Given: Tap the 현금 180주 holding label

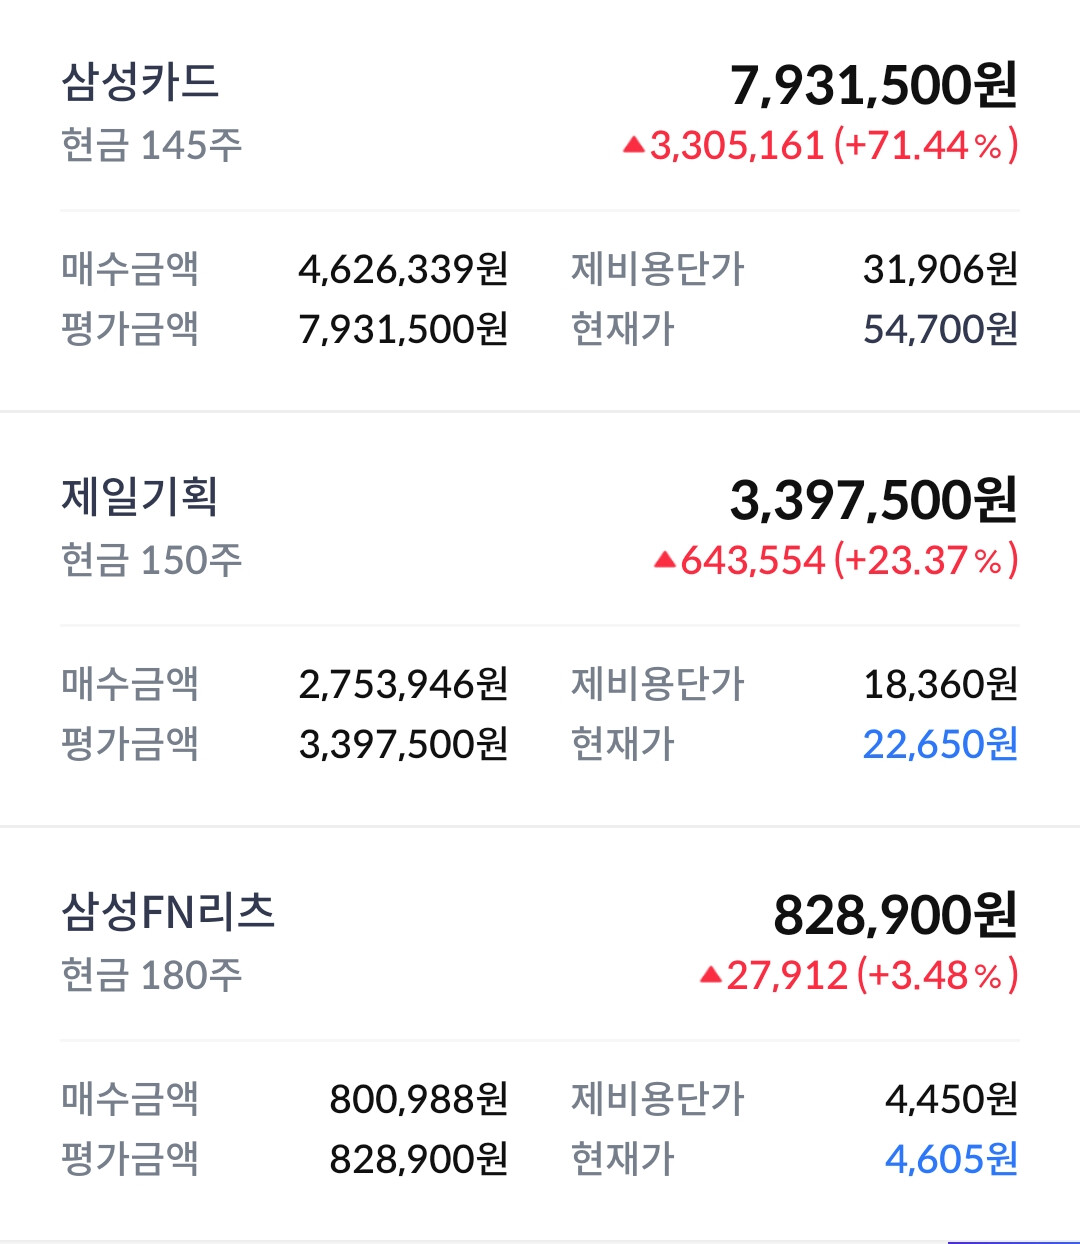Looking at the screenshot, I should tap(151, 975).
